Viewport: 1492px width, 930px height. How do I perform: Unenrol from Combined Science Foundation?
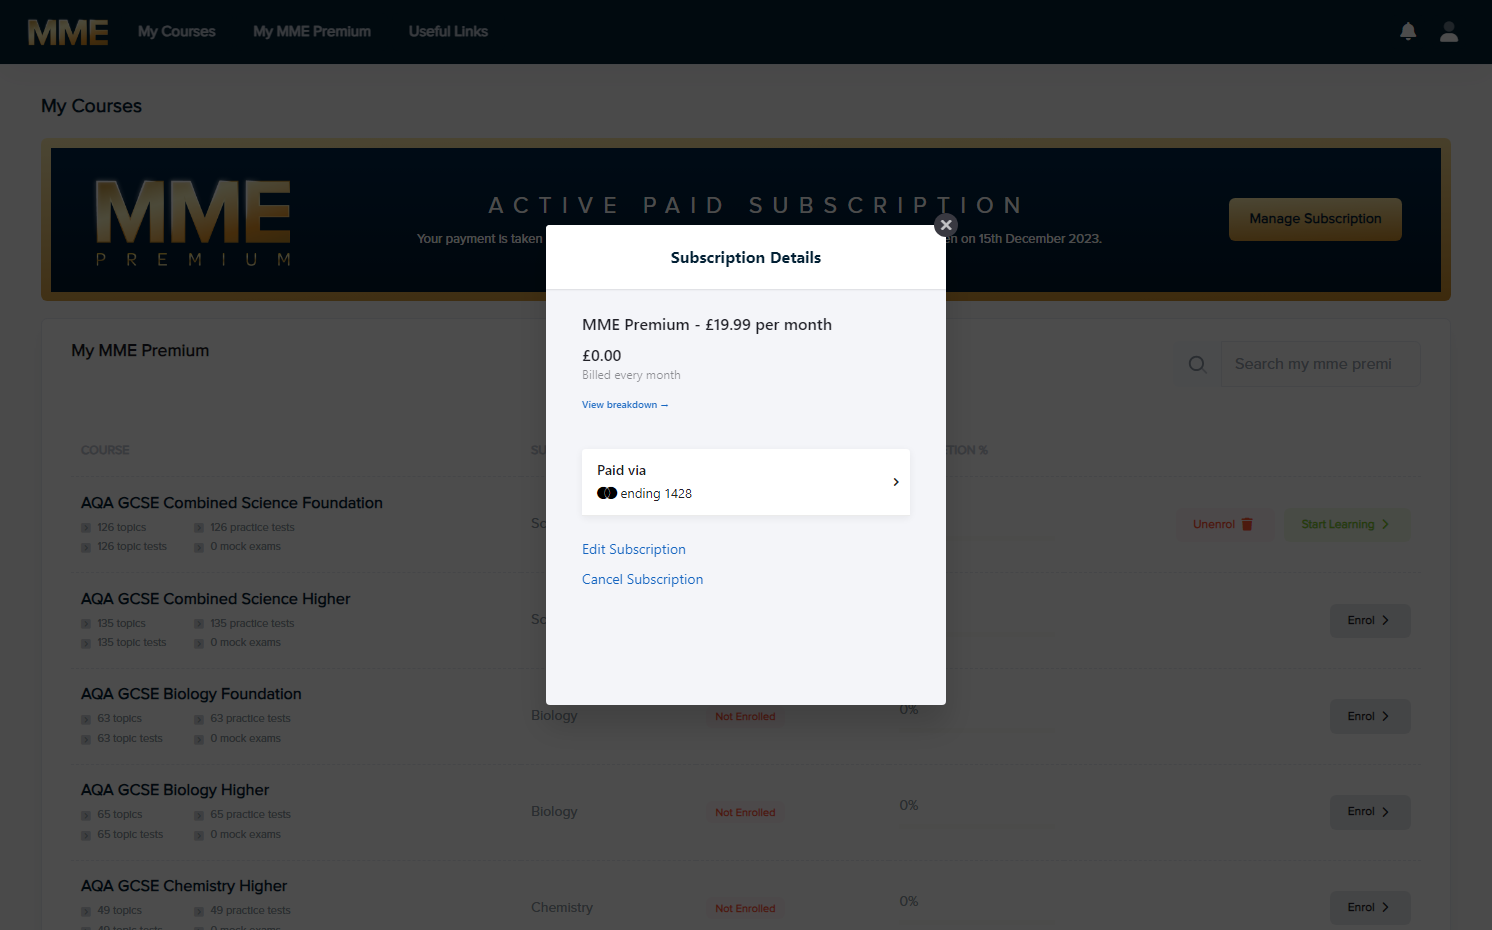pos(1223,524)
